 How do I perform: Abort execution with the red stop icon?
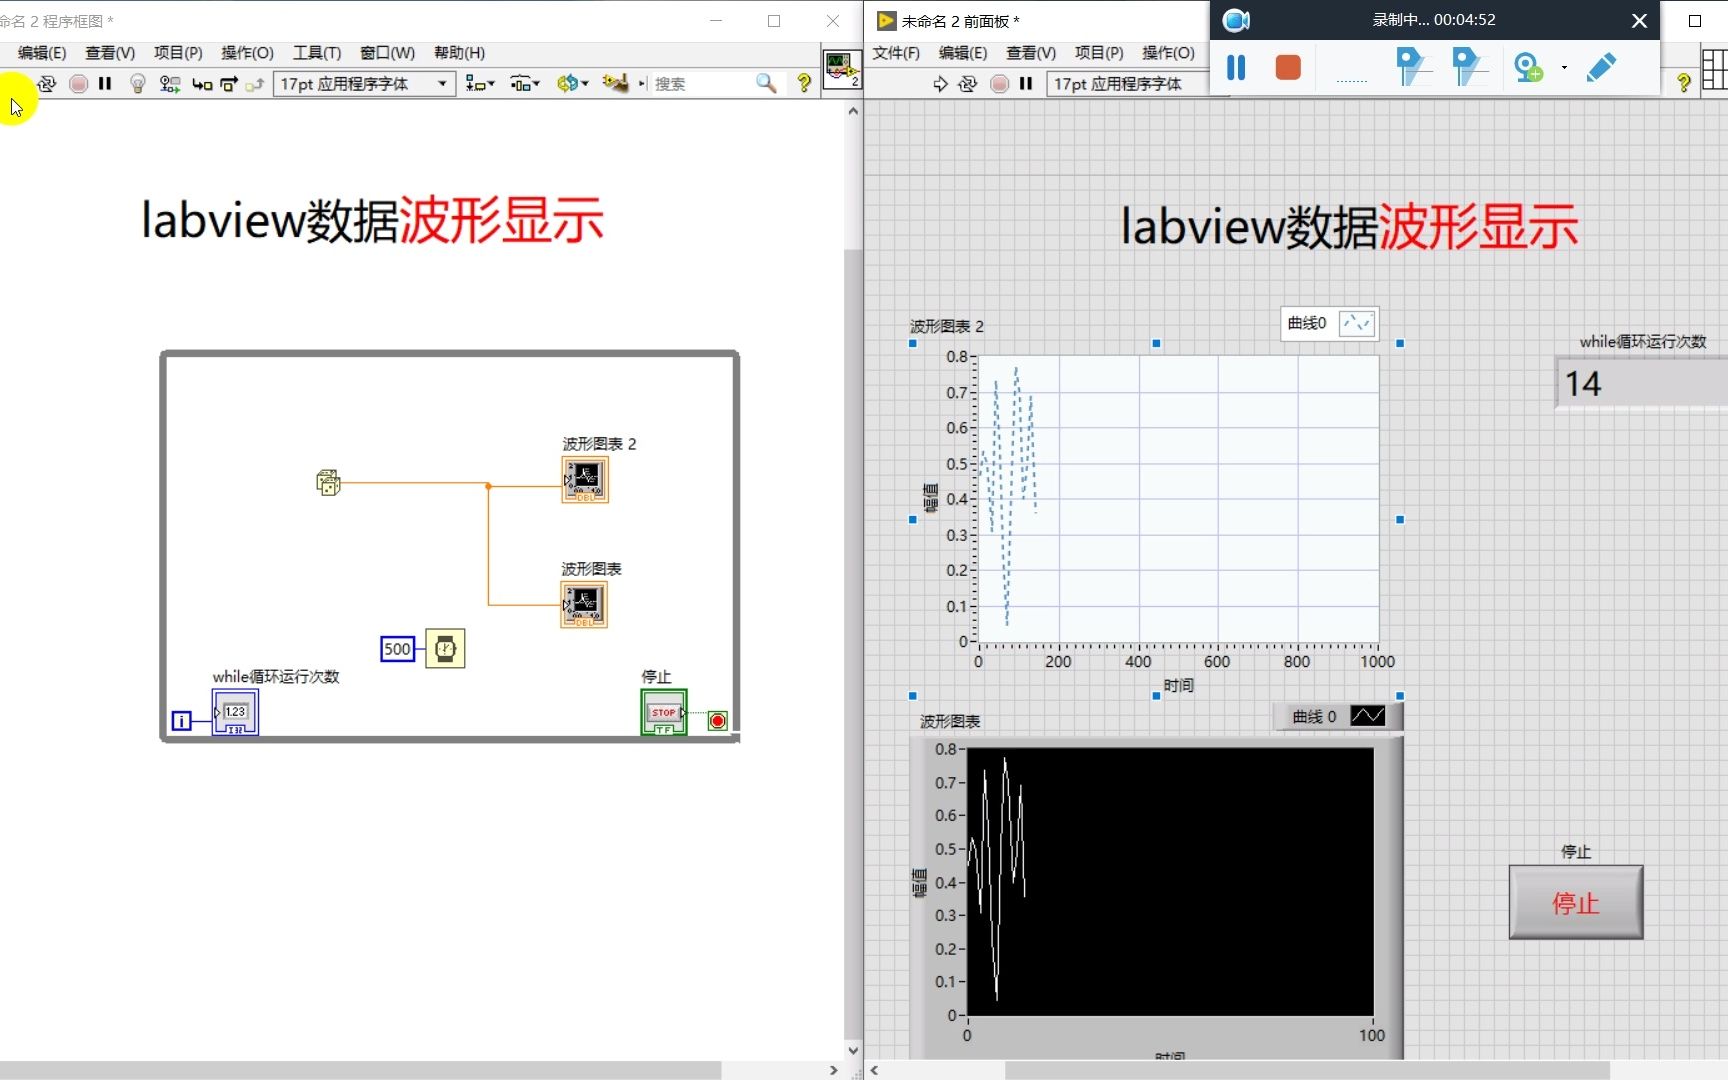(x=78, y=84)
